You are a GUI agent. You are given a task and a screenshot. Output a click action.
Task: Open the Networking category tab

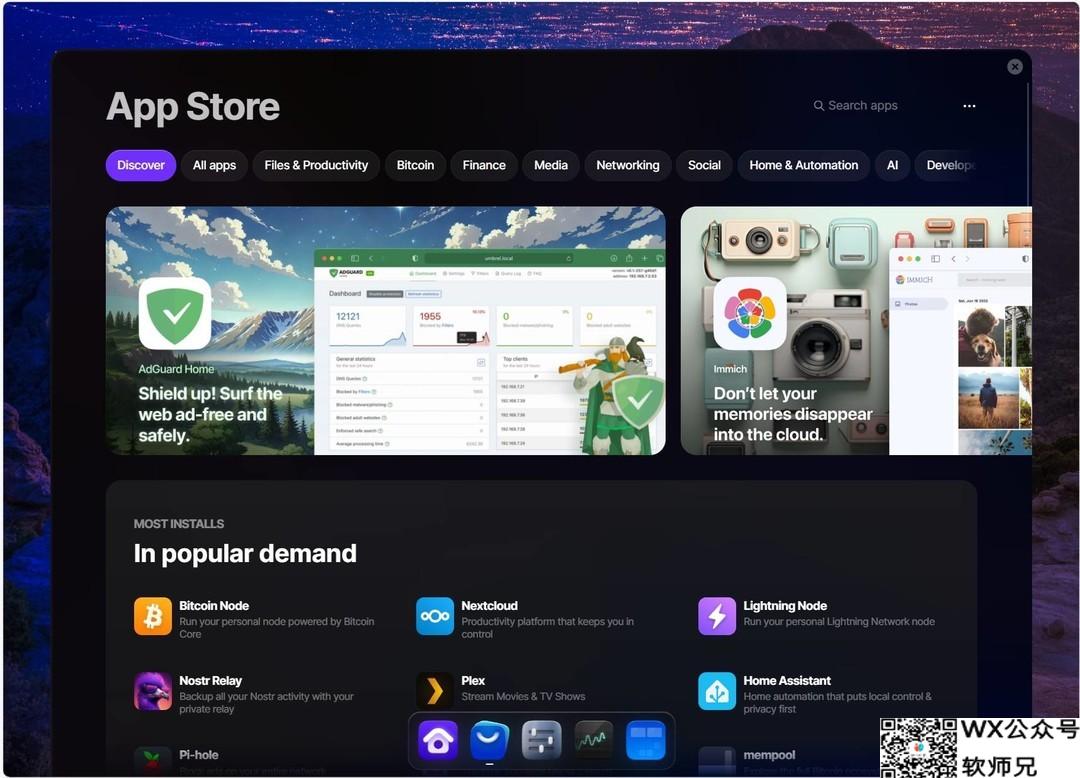[x=628, y=165]
